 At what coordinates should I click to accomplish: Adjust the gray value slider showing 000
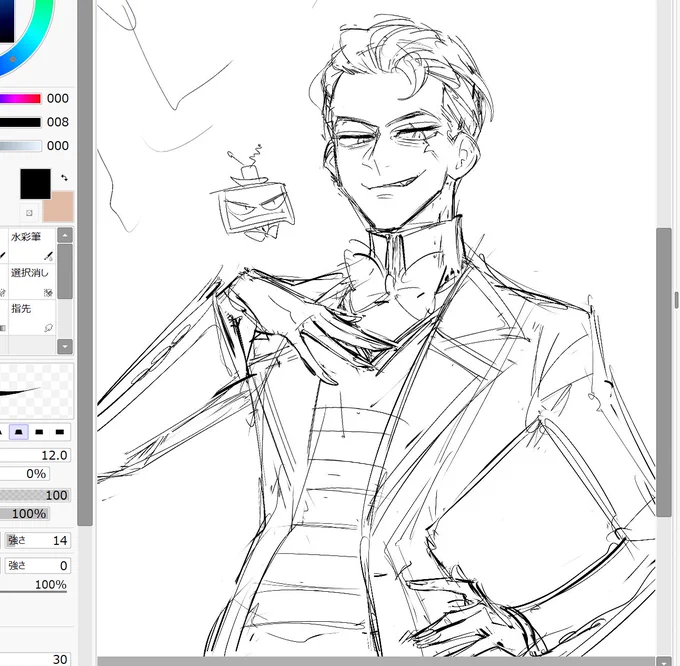(x=20, y=146)
